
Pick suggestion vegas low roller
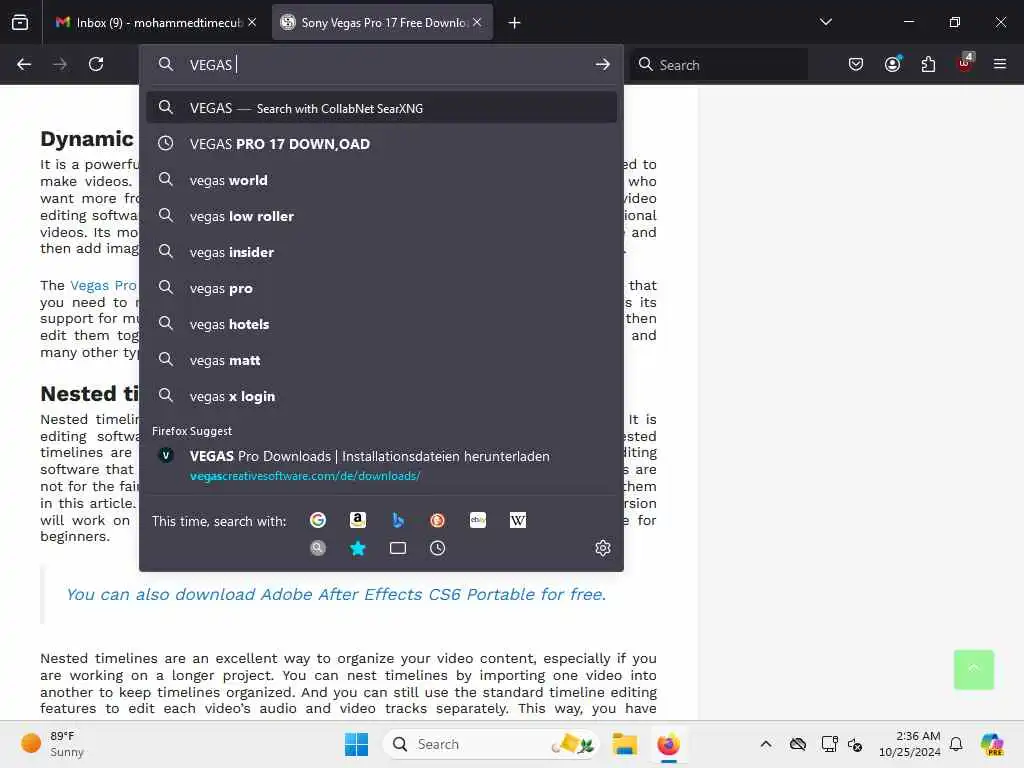tap(381, 216)
